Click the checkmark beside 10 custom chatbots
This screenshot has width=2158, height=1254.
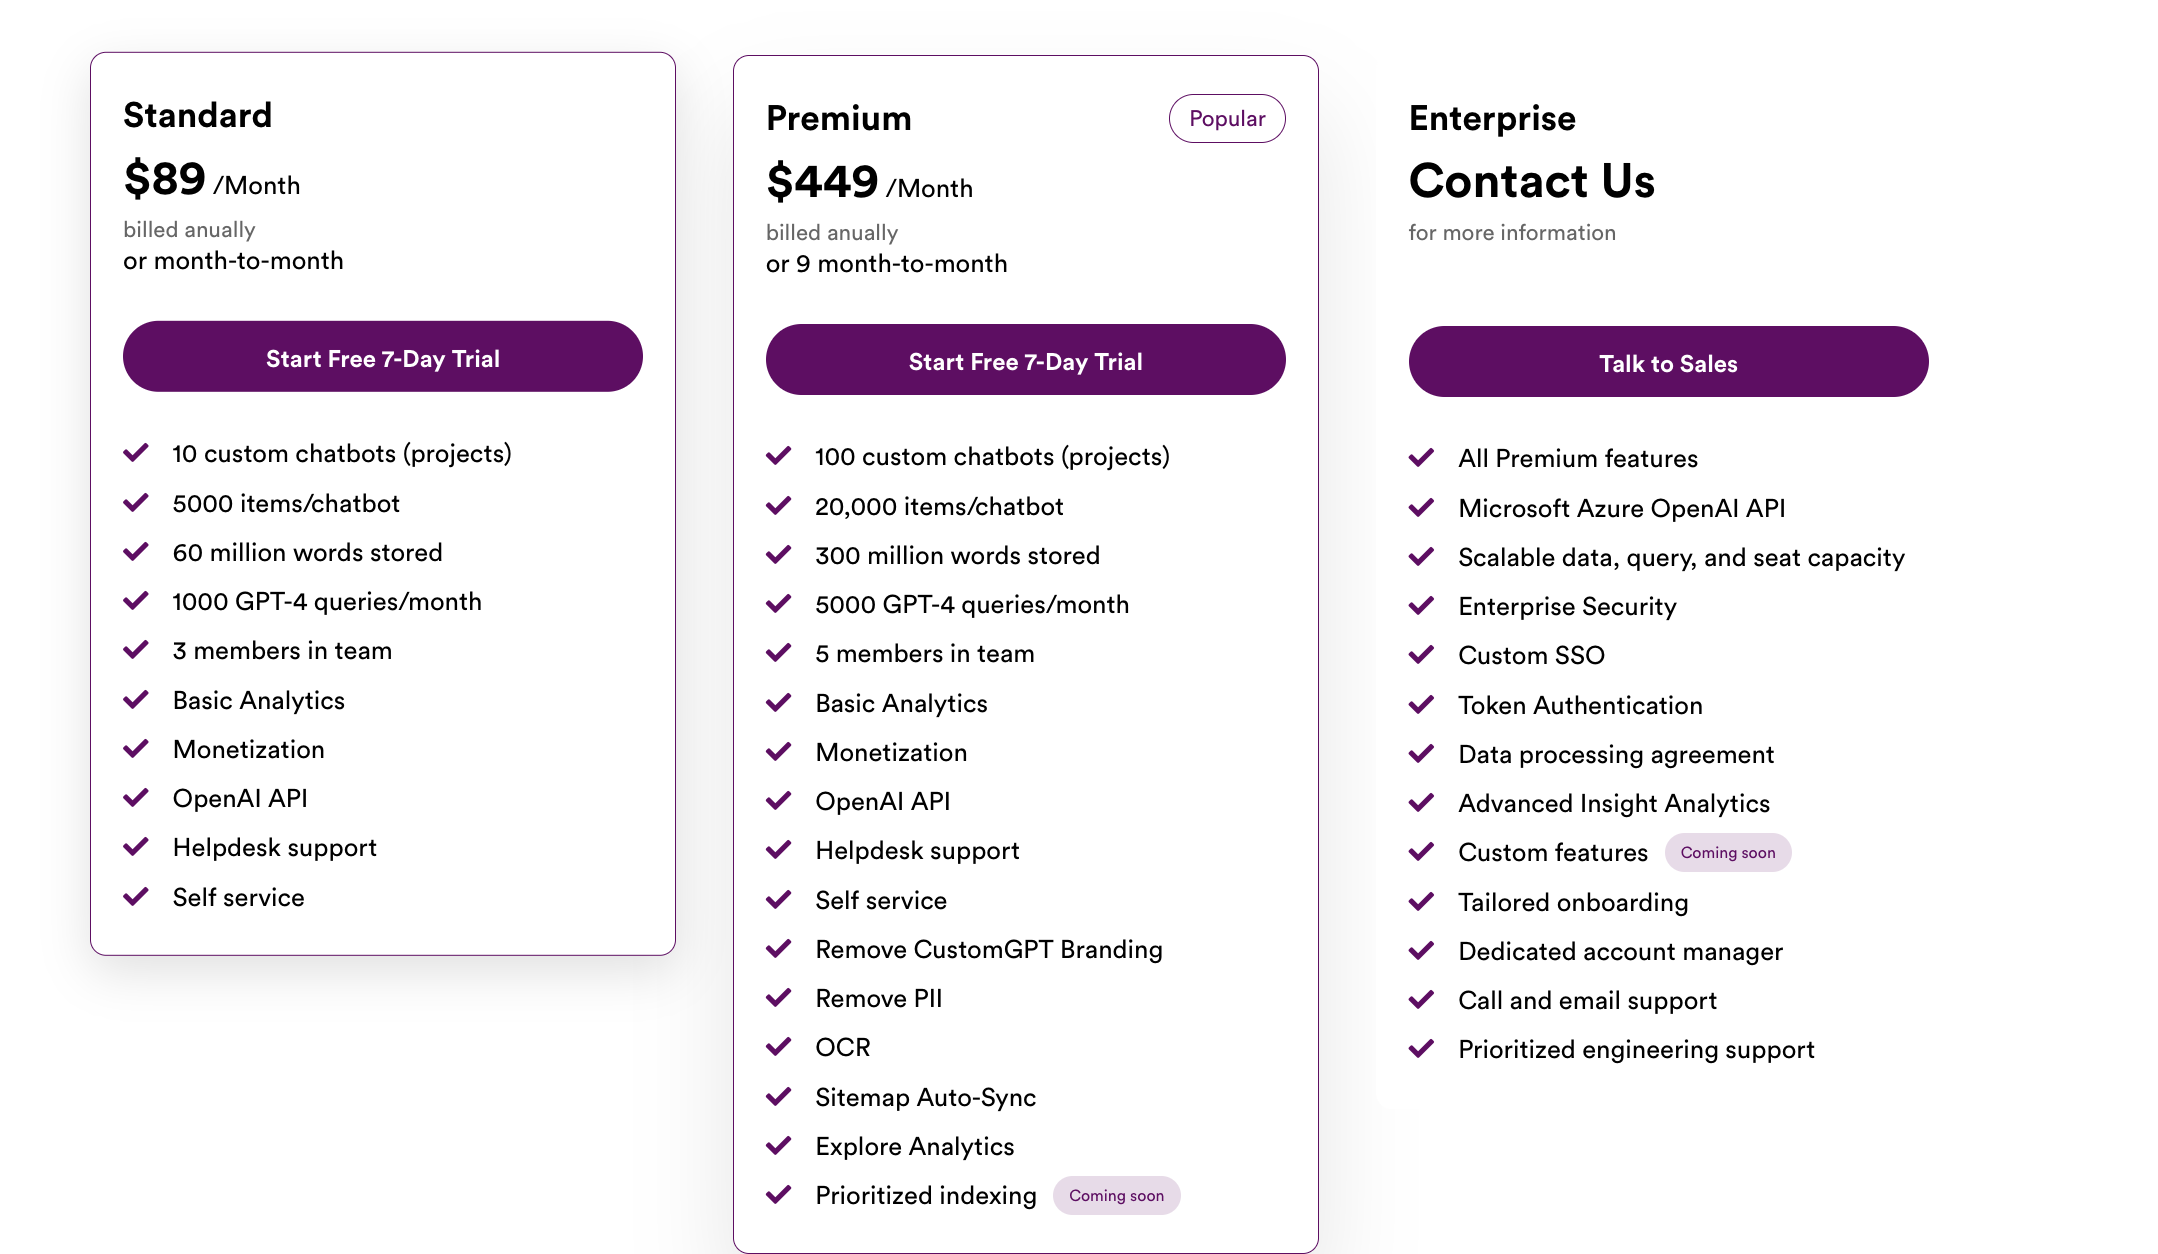[x=137, y=452]
